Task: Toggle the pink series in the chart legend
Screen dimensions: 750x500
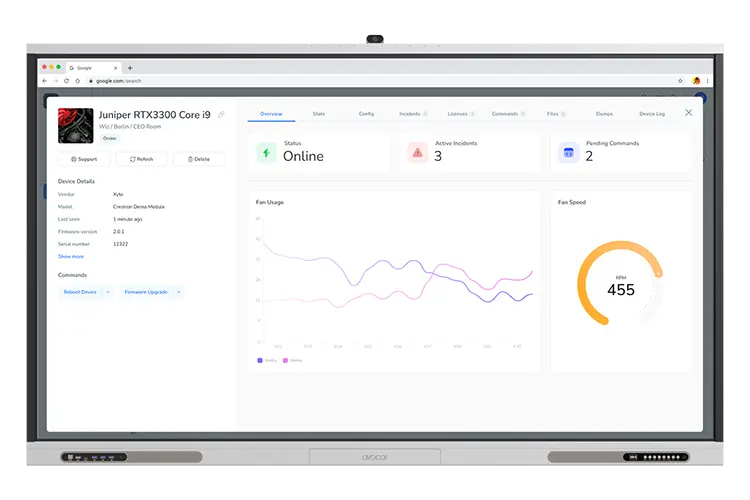Action: point(293,360)
